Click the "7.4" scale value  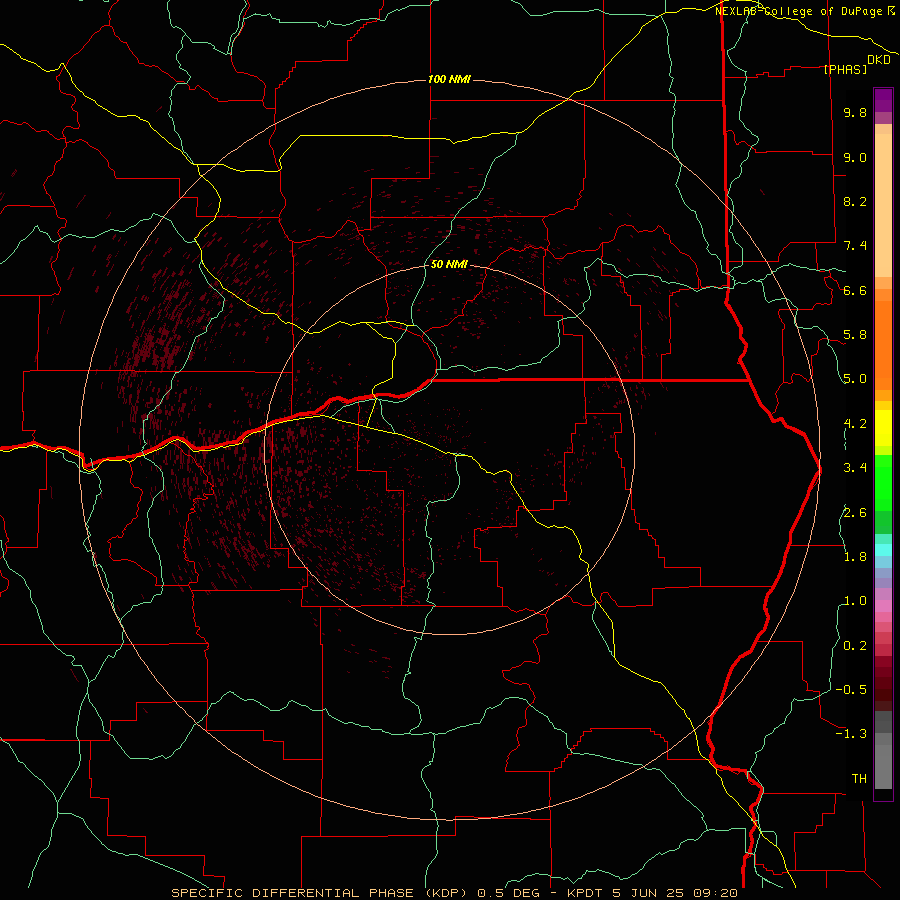coord(855,246)
